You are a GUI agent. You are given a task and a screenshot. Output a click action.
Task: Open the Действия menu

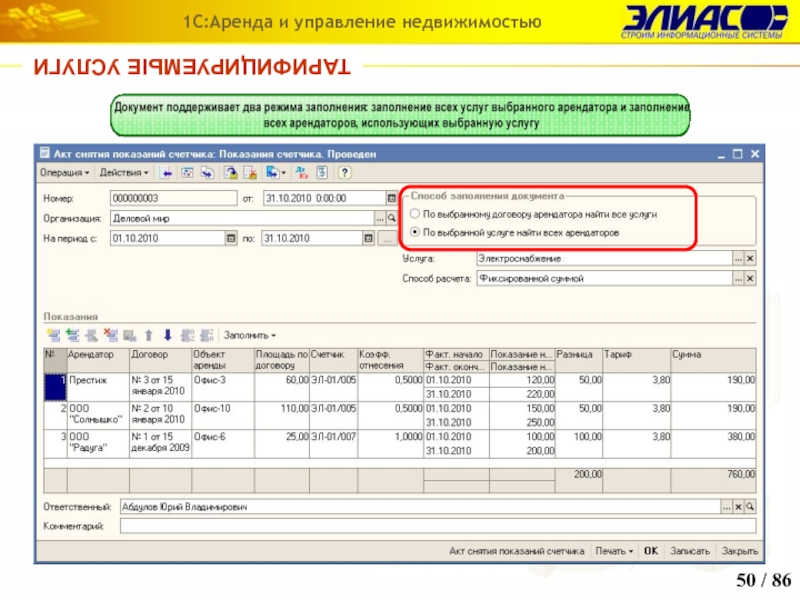coord(124,173)
